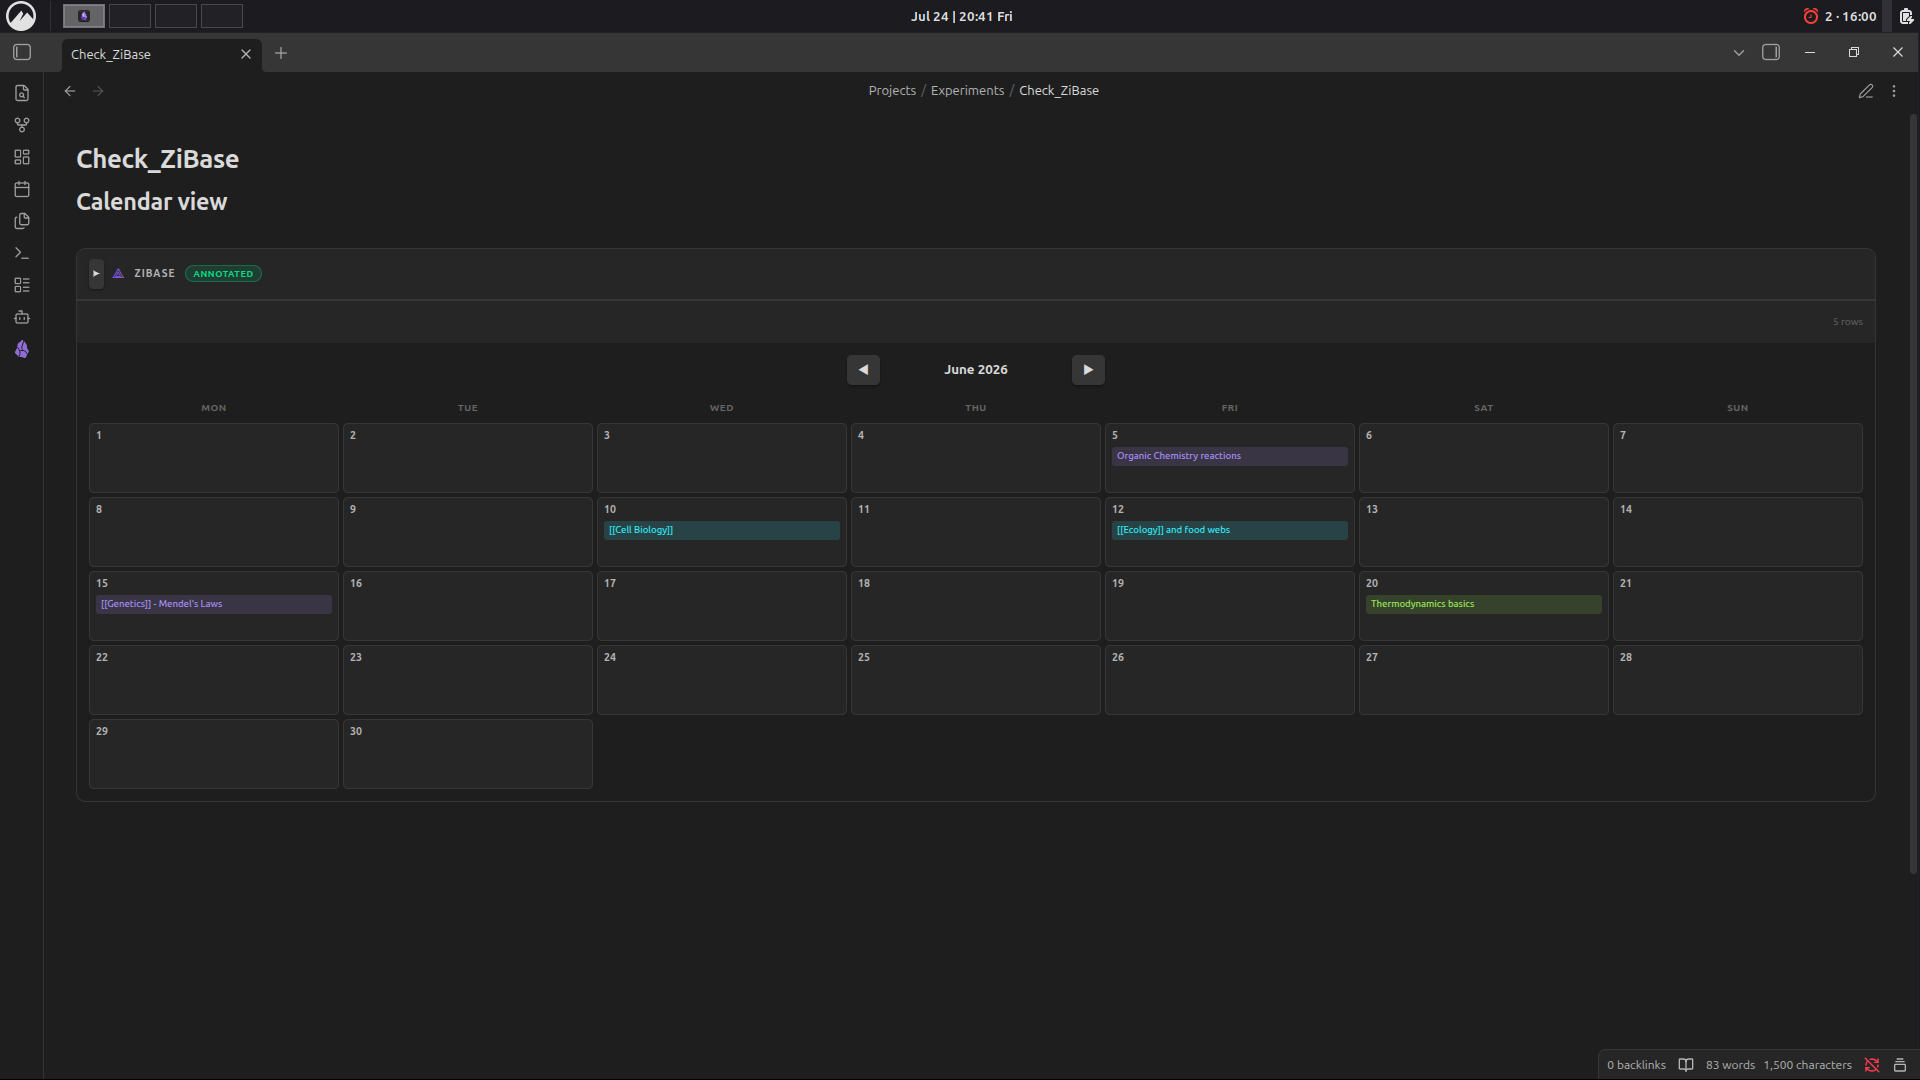Open the [[Cell Biology]] event

click(x=721, y=530)
